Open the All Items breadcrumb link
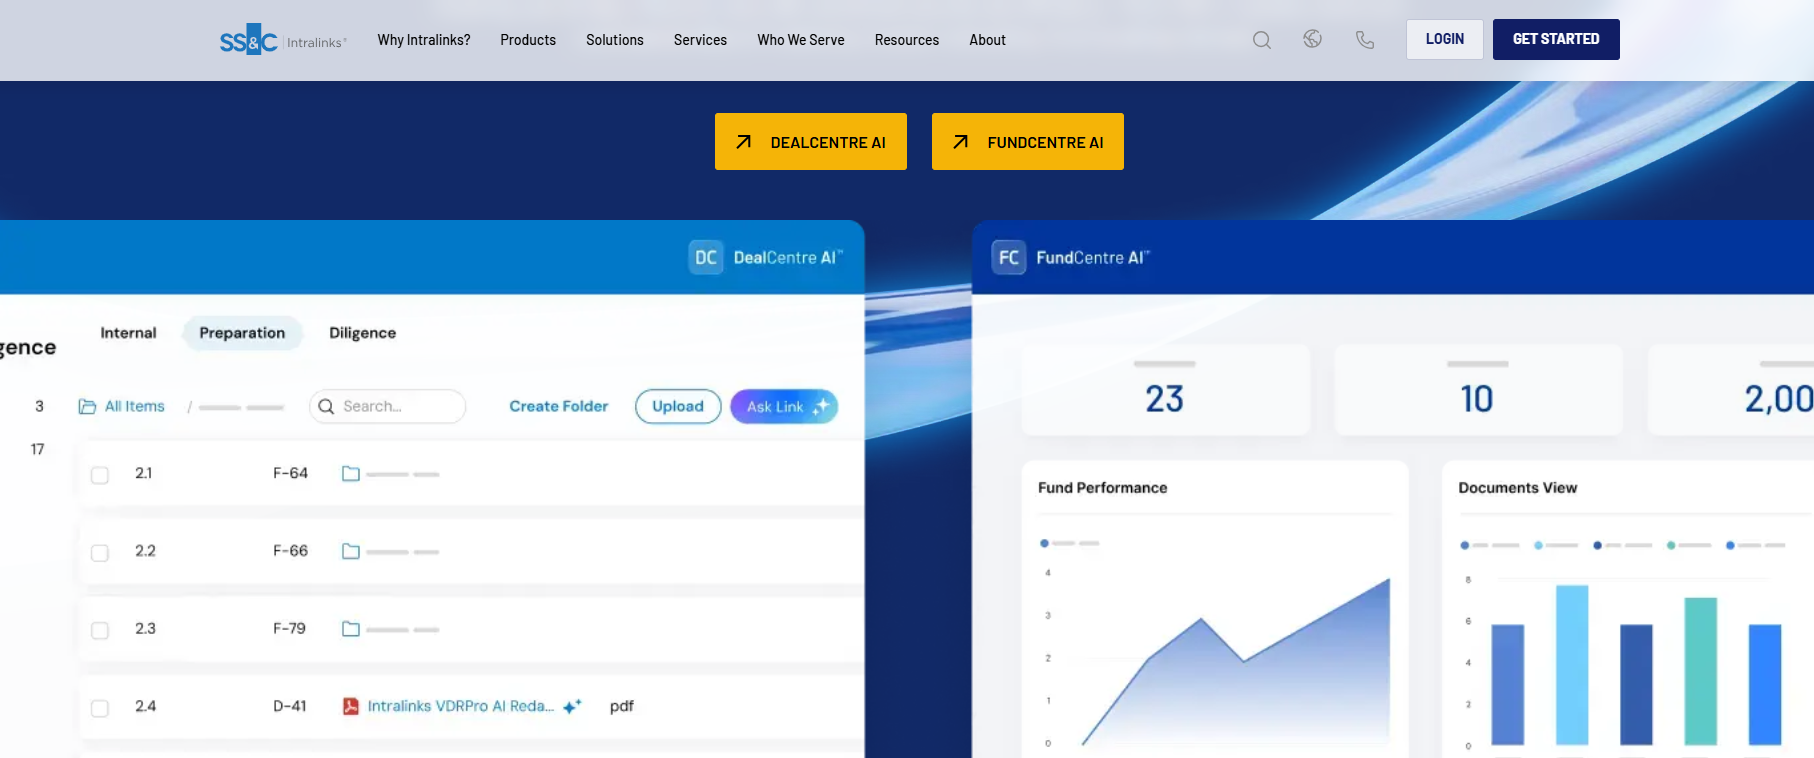 click(x=135, y=406)
